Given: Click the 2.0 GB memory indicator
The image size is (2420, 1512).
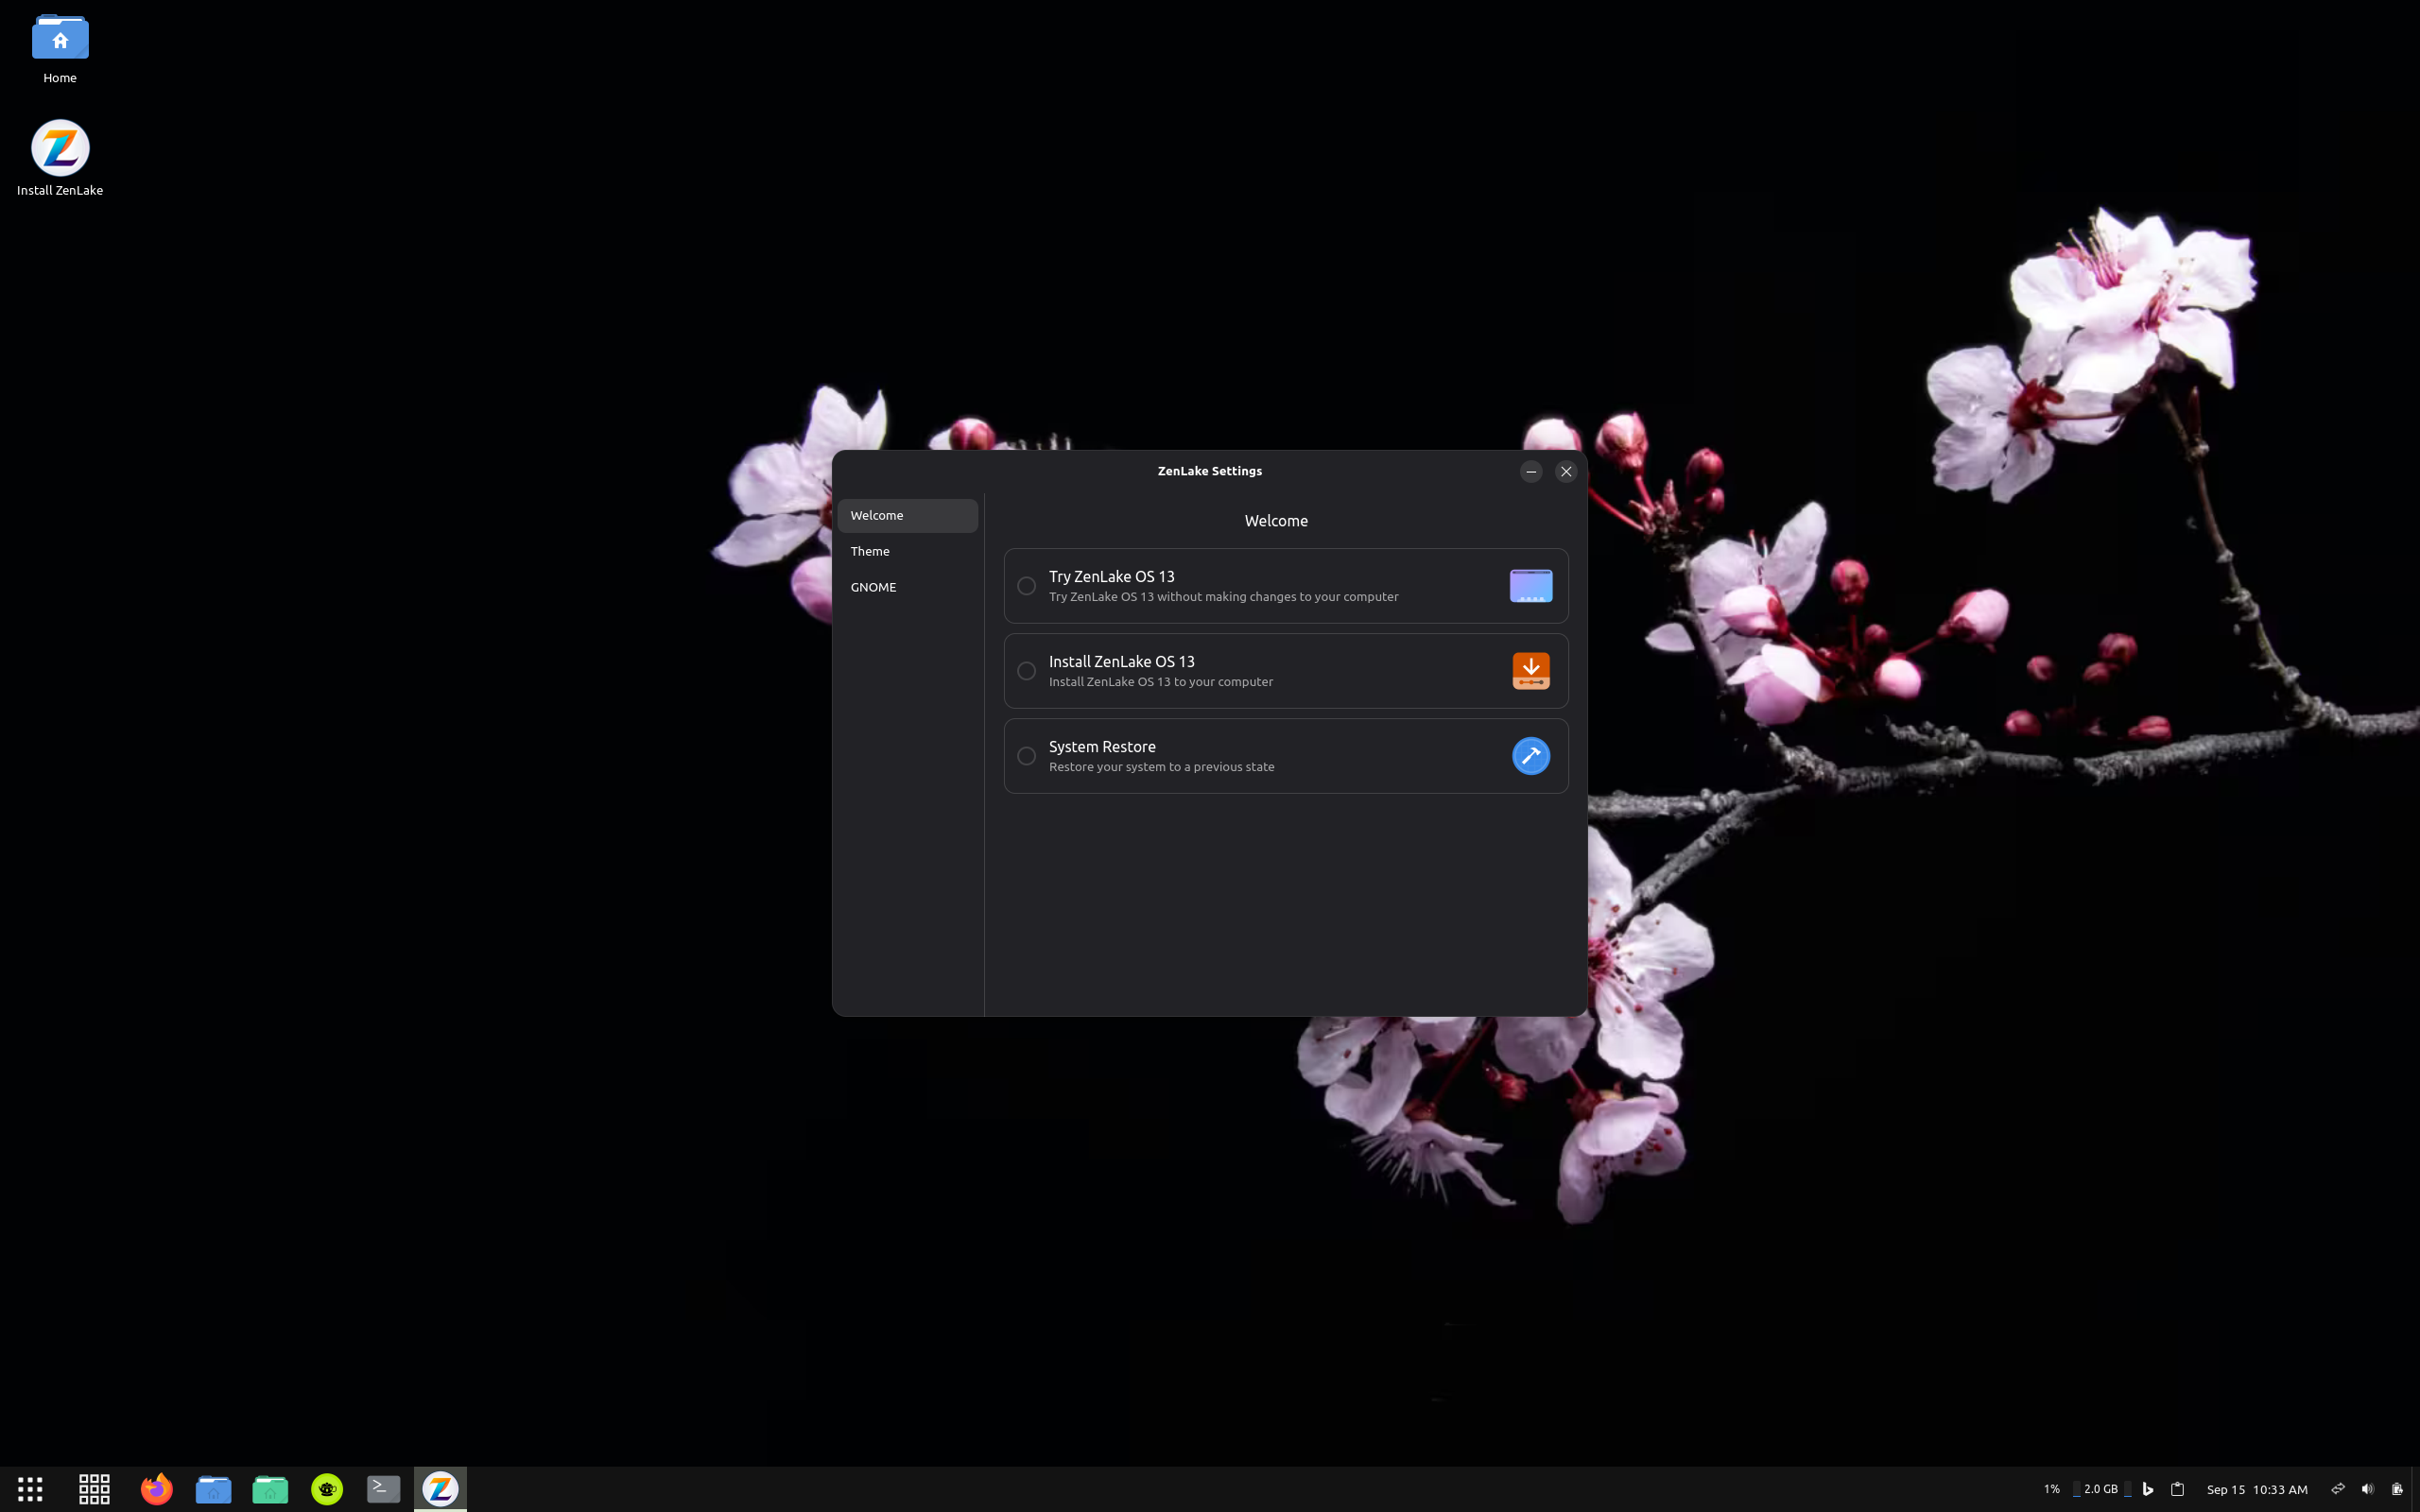Looking at the screenshot, I should 2101,1489.
